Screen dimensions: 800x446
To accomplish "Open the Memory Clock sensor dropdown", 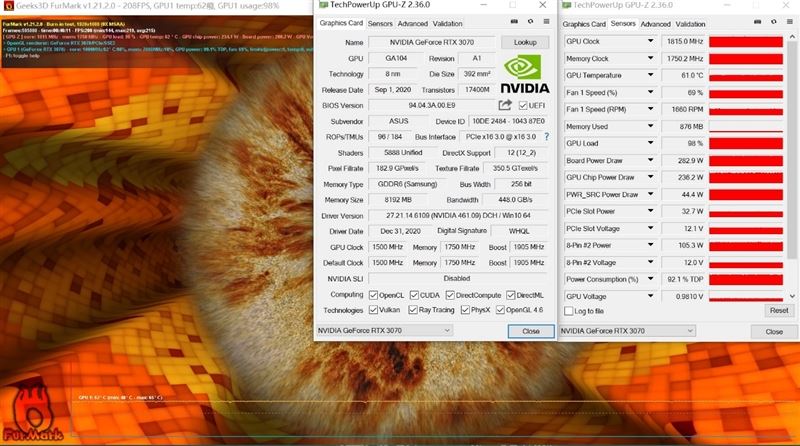I will (x=651, y=58).
